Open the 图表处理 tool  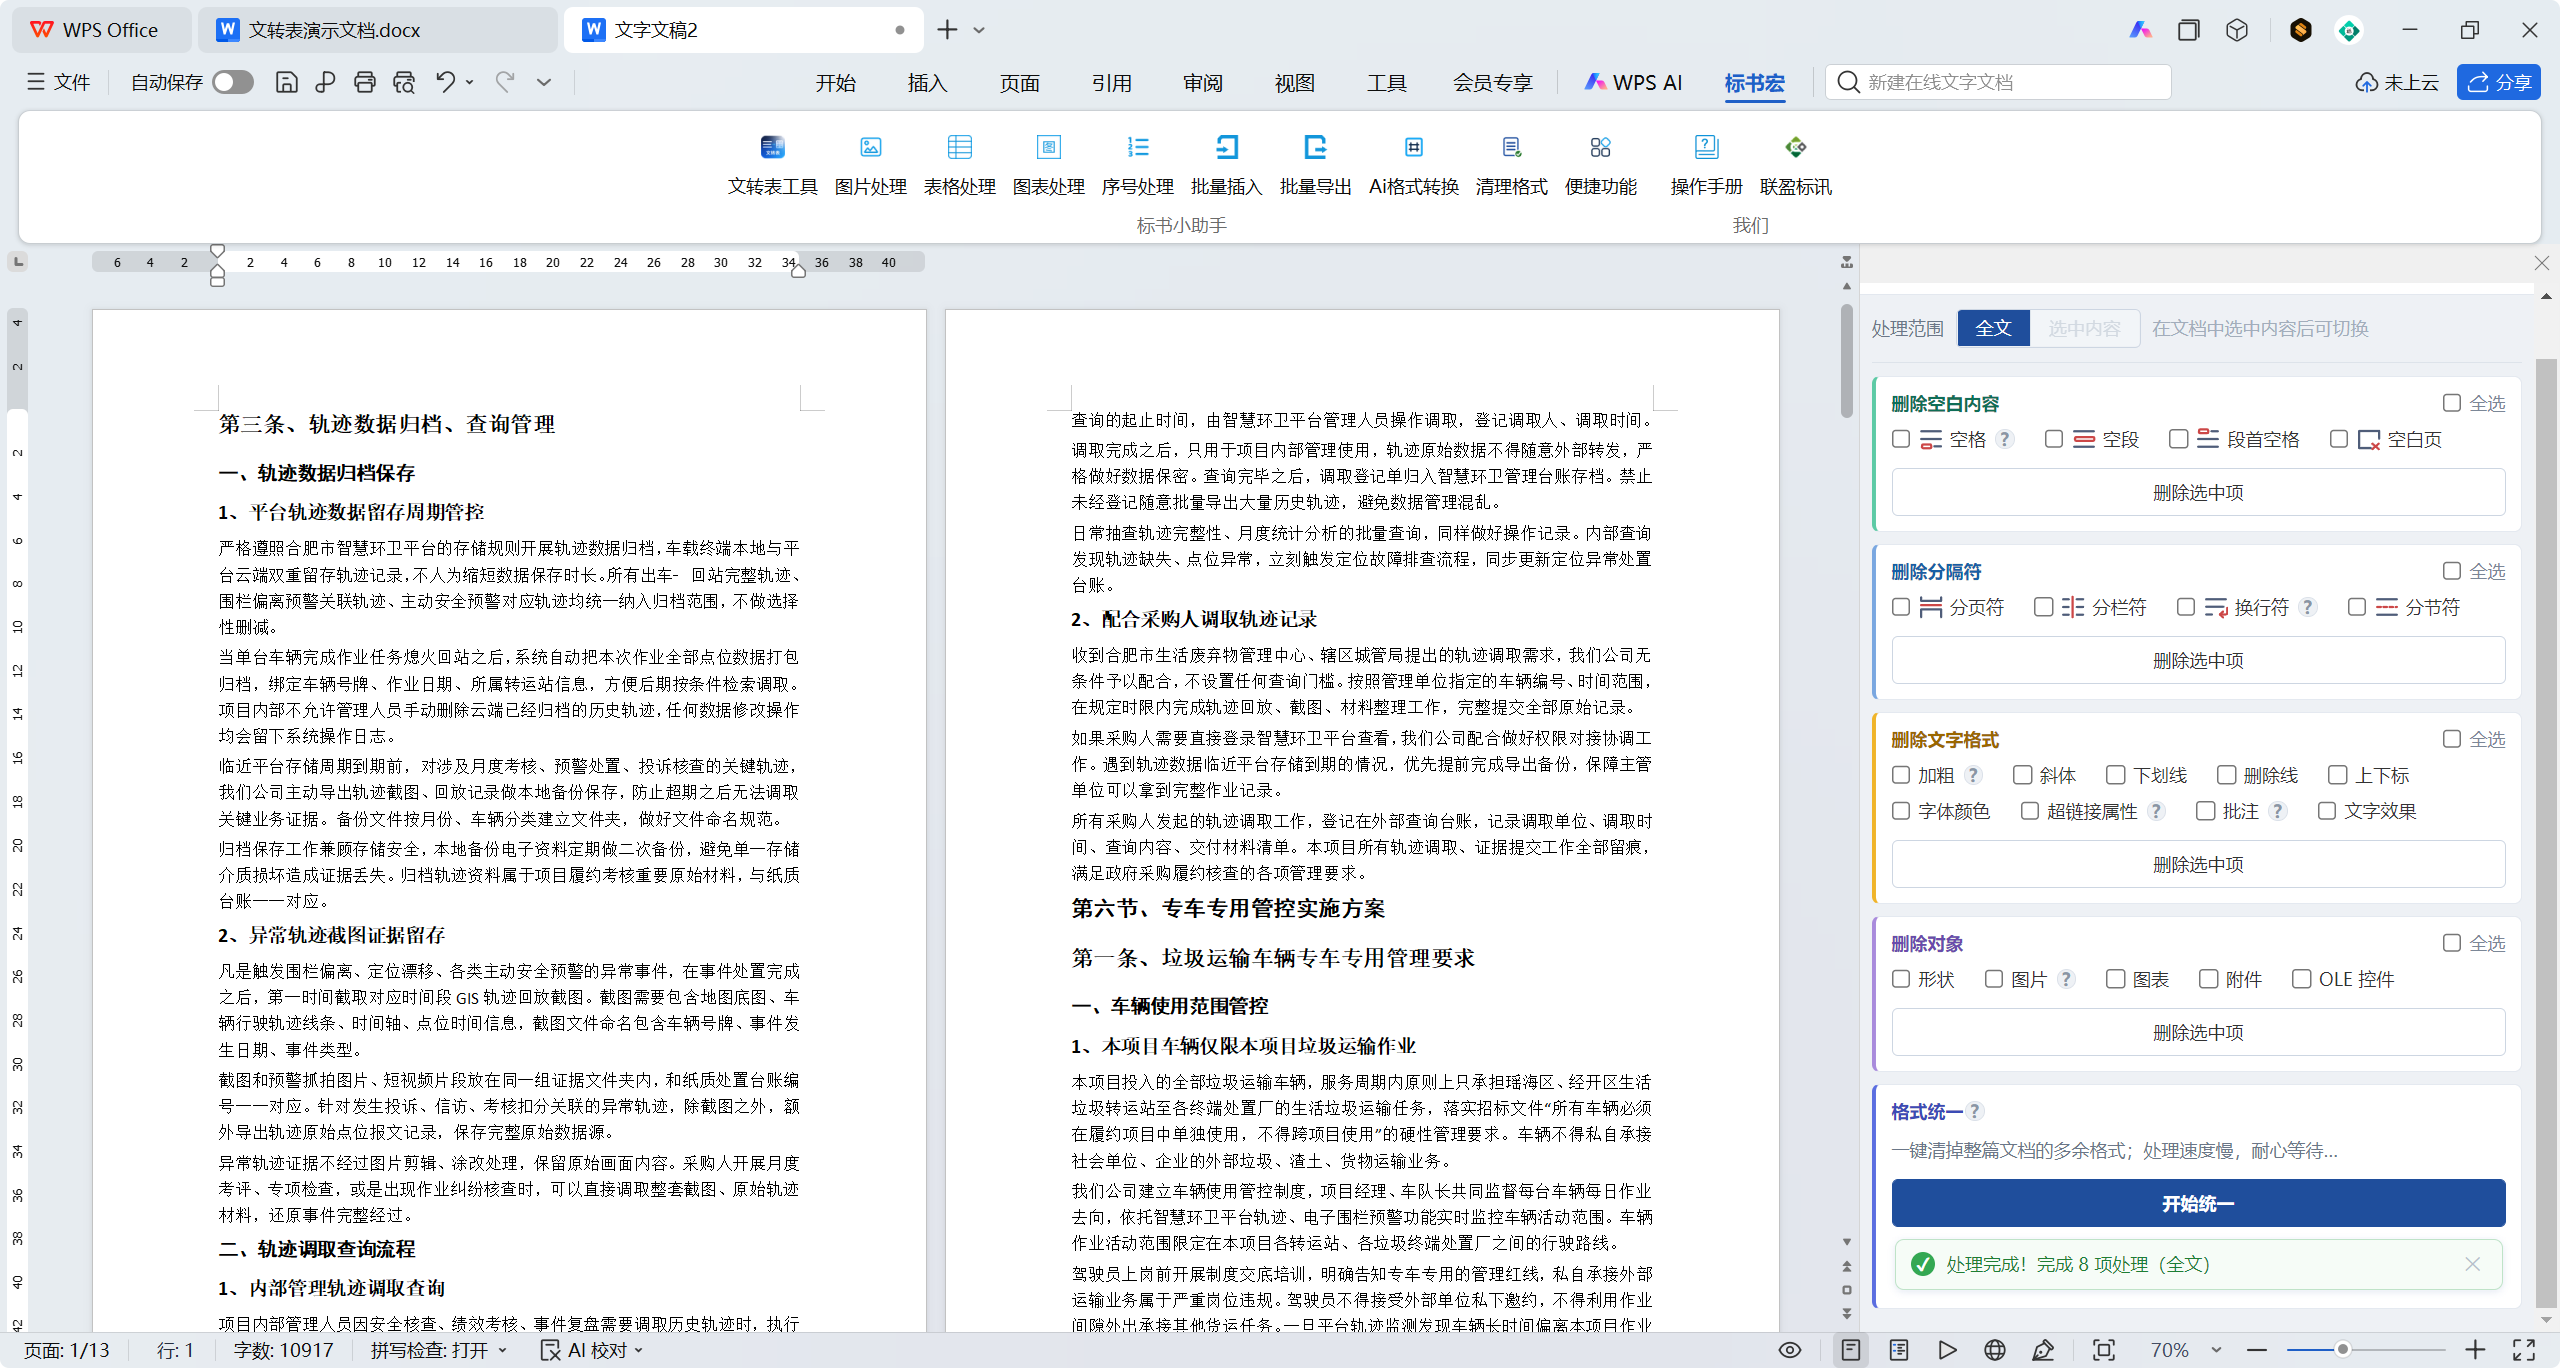[x=1048, y=165]
